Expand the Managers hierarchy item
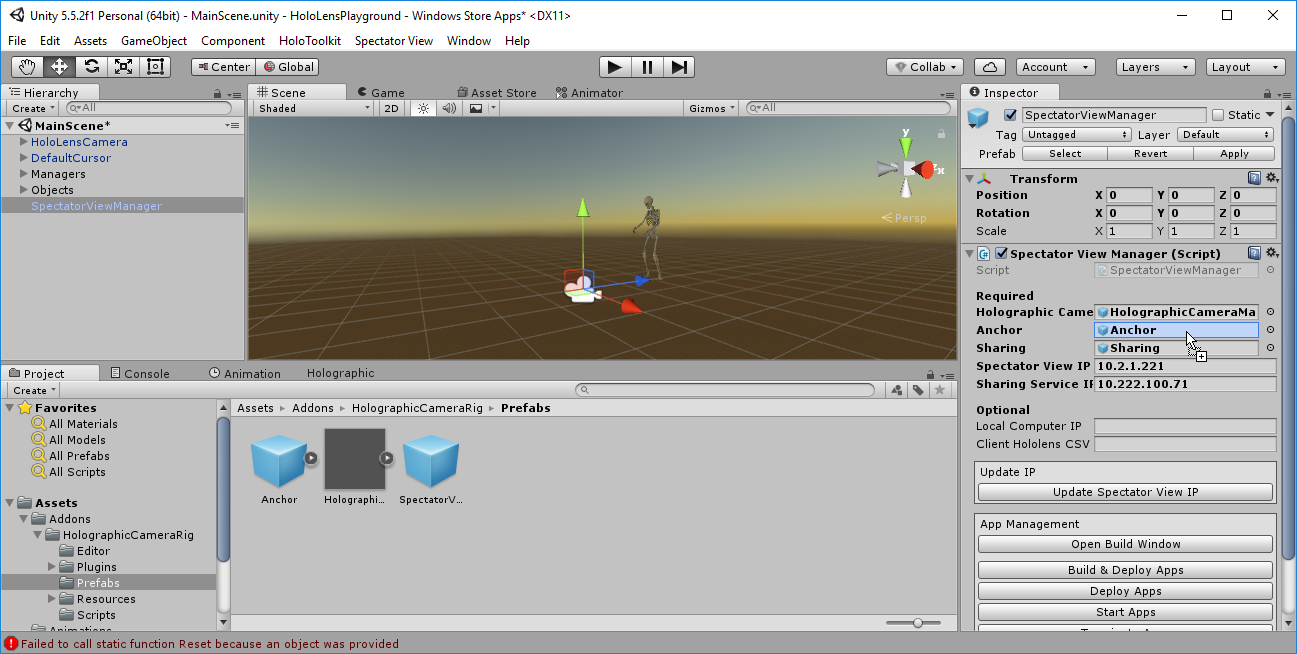1297x654 pixels. point(23,174)
